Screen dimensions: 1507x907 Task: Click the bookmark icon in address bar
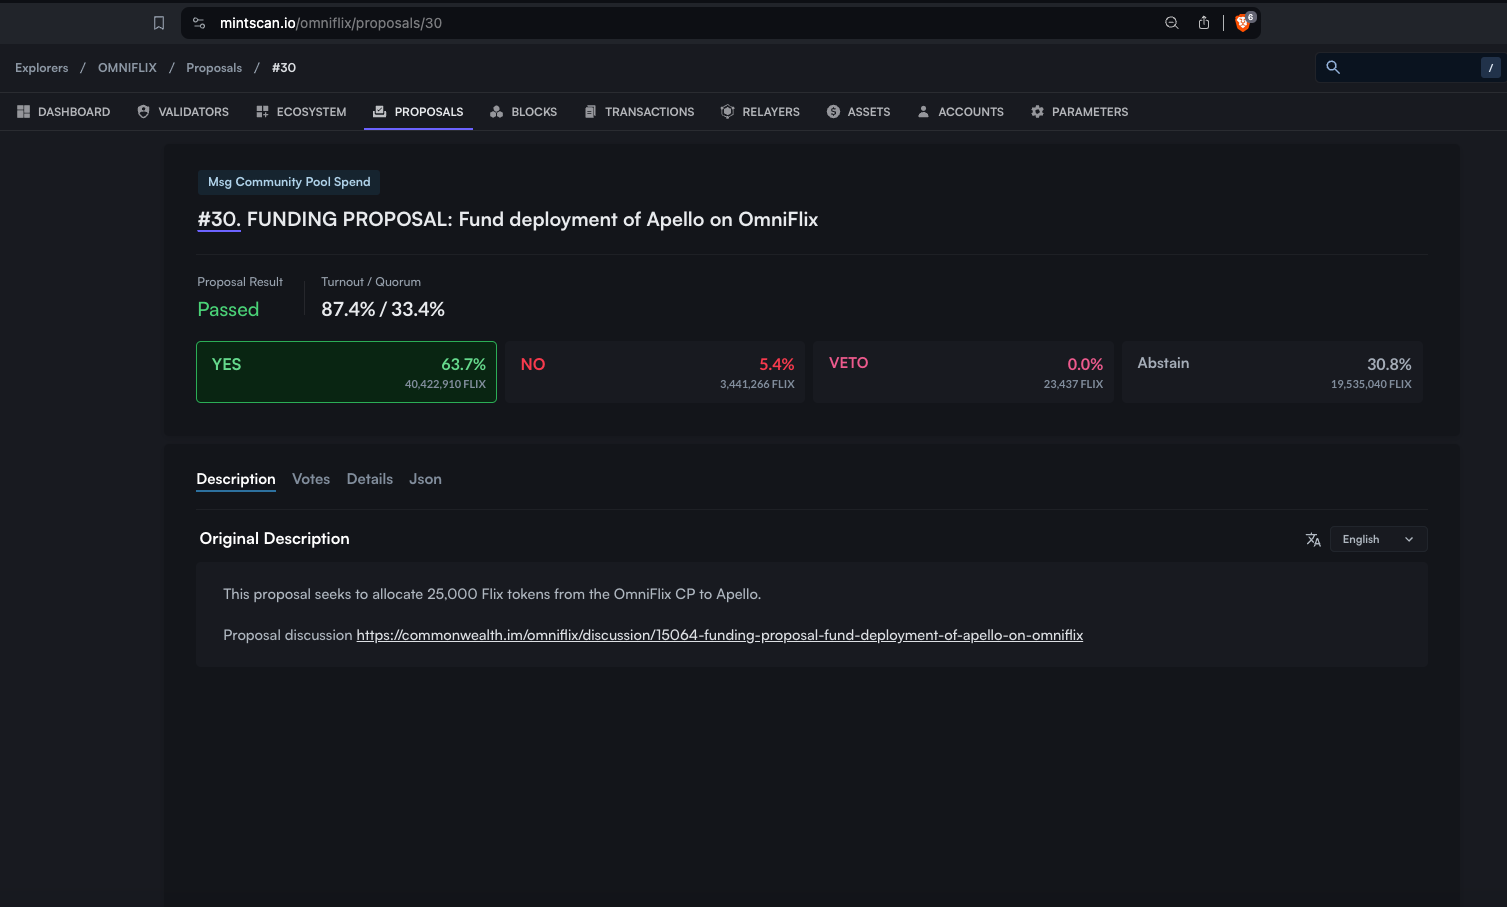coord(158,23)
